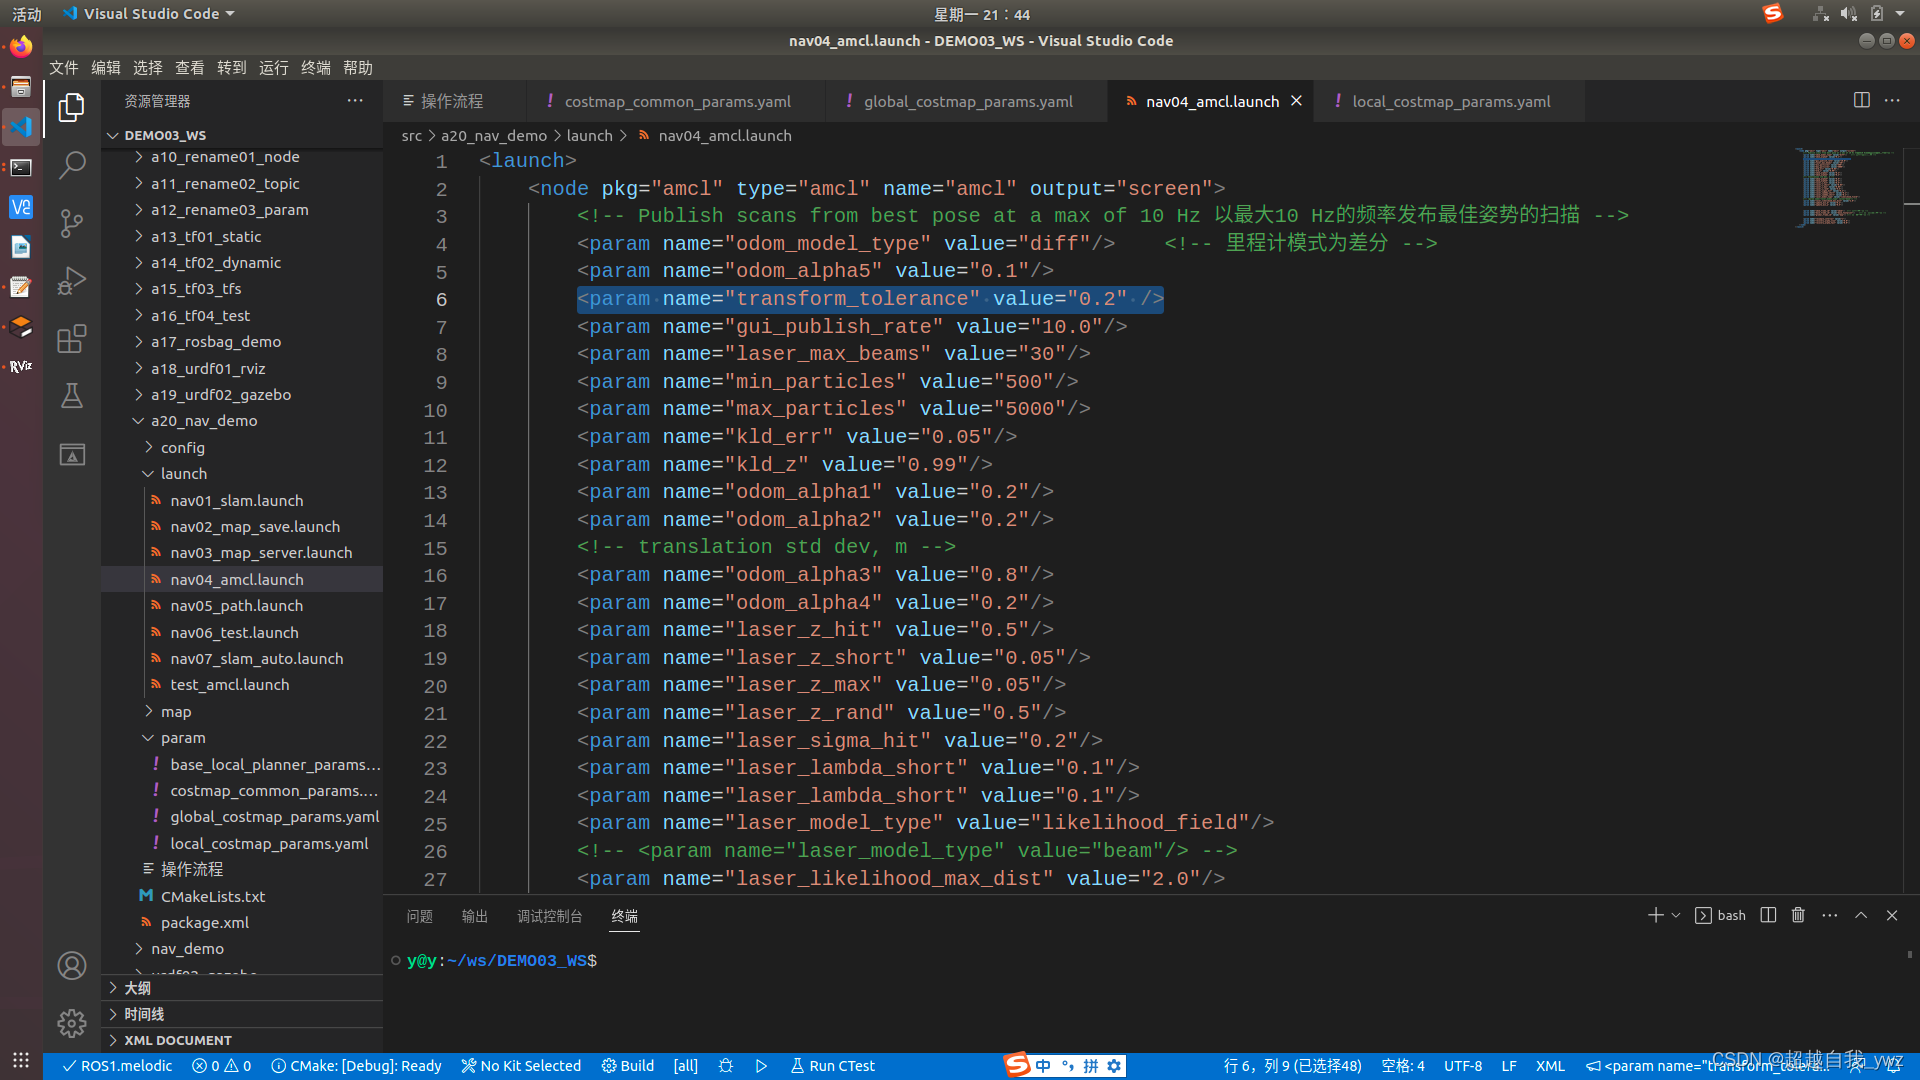
Task: Click Build in the status bar
Action: coord(627,1065)
